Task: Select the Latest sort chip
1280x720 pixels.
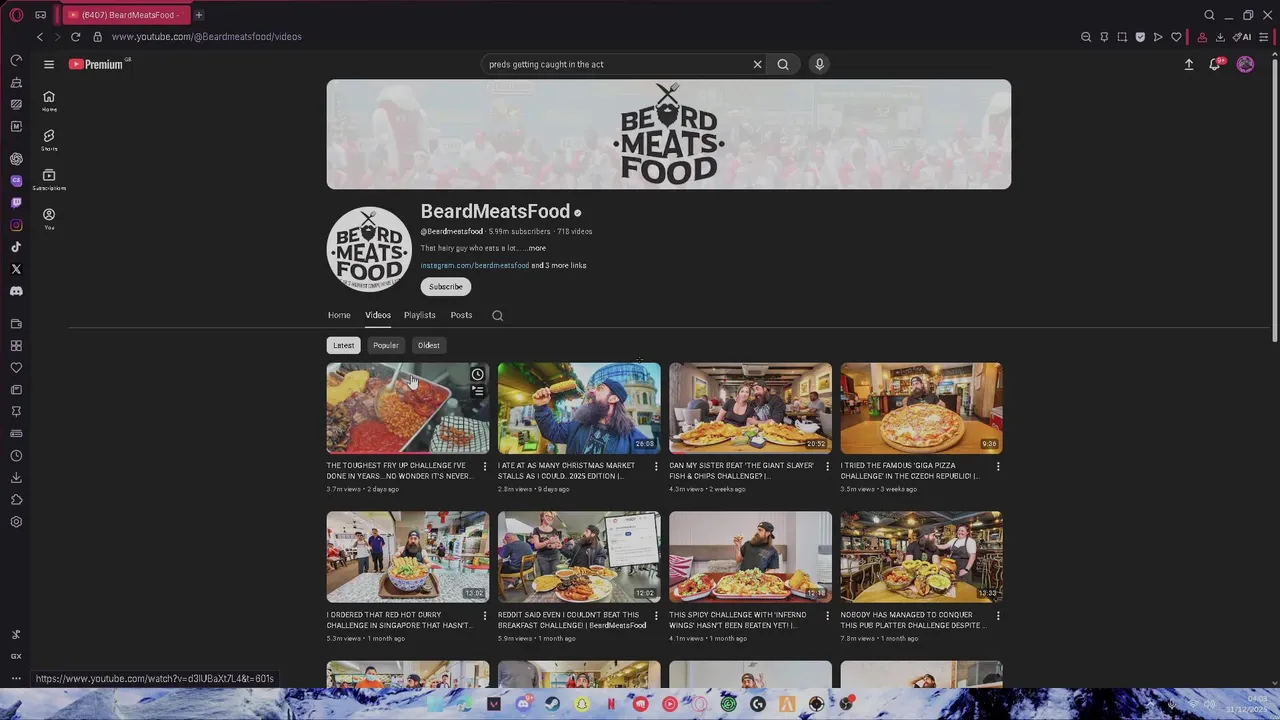Action: click(343, 345)
